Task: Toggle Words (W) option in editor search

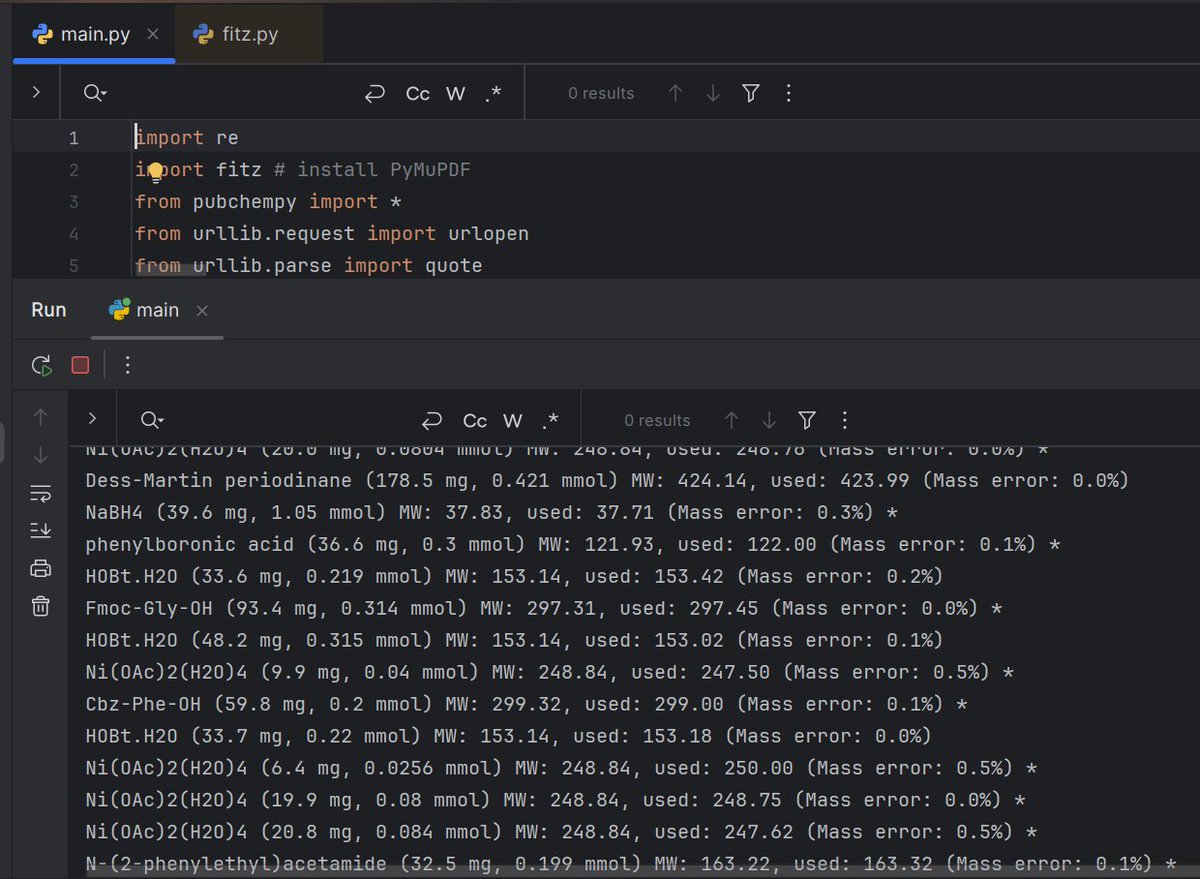Action: click(x=456, y=93)
